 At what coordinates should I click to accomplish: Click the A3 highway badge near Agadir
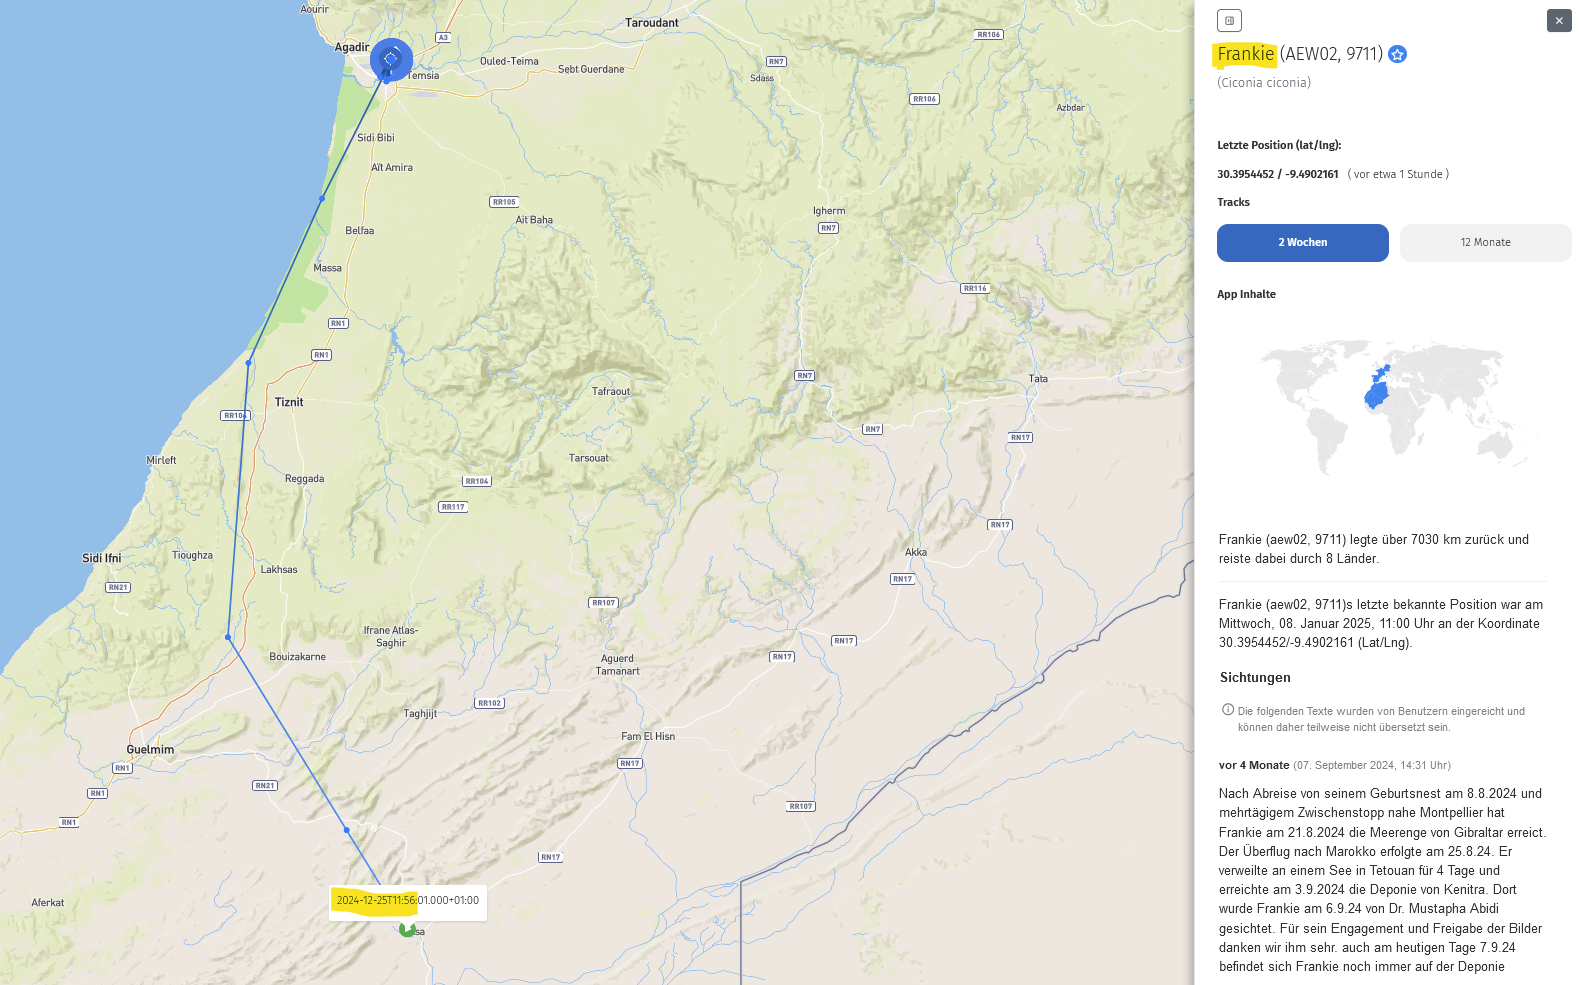(x=443, y=38)
